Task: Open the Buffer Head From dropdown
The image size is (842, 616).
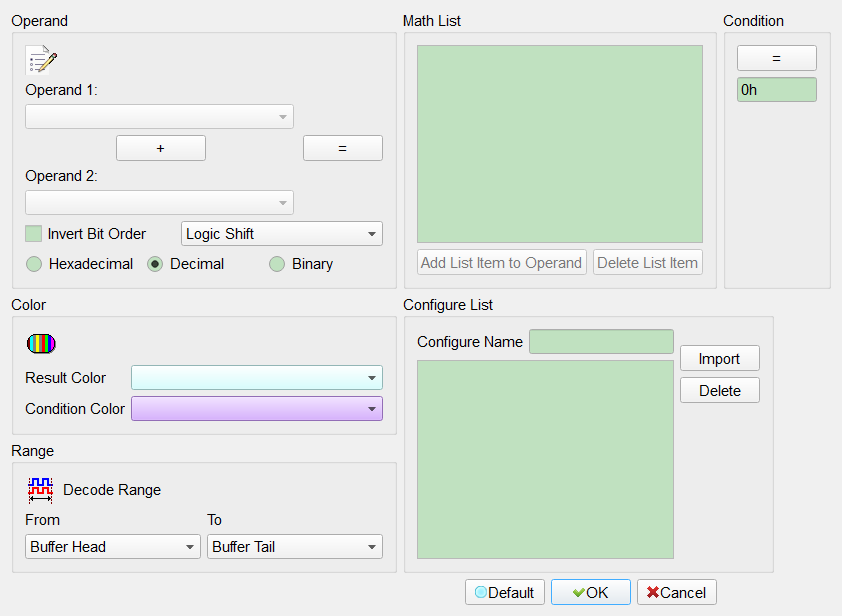Action: [113, 547]
